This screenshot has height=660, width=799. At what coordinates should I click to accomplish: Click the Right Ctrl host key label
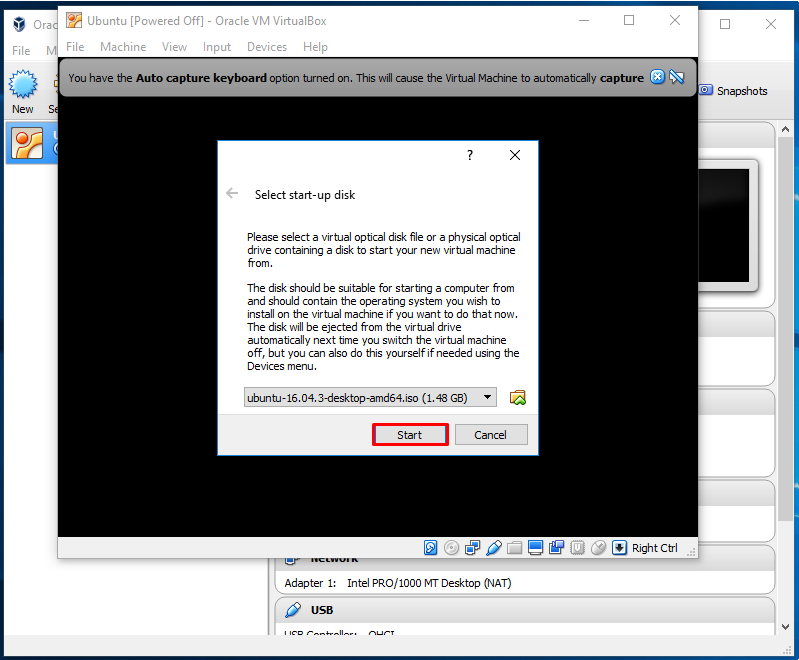point(655,548)
